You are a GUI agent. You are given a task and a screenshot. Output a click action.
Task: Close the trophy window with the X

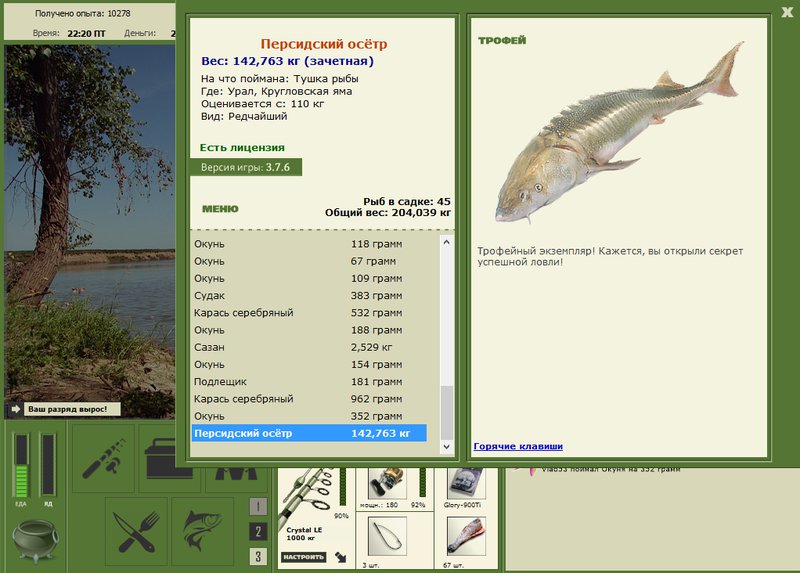coord(787,12)
